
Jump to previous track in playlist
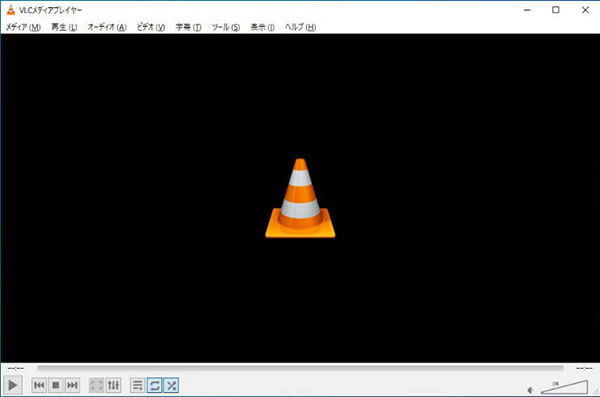pyautogui.click(x=39, y=385)
